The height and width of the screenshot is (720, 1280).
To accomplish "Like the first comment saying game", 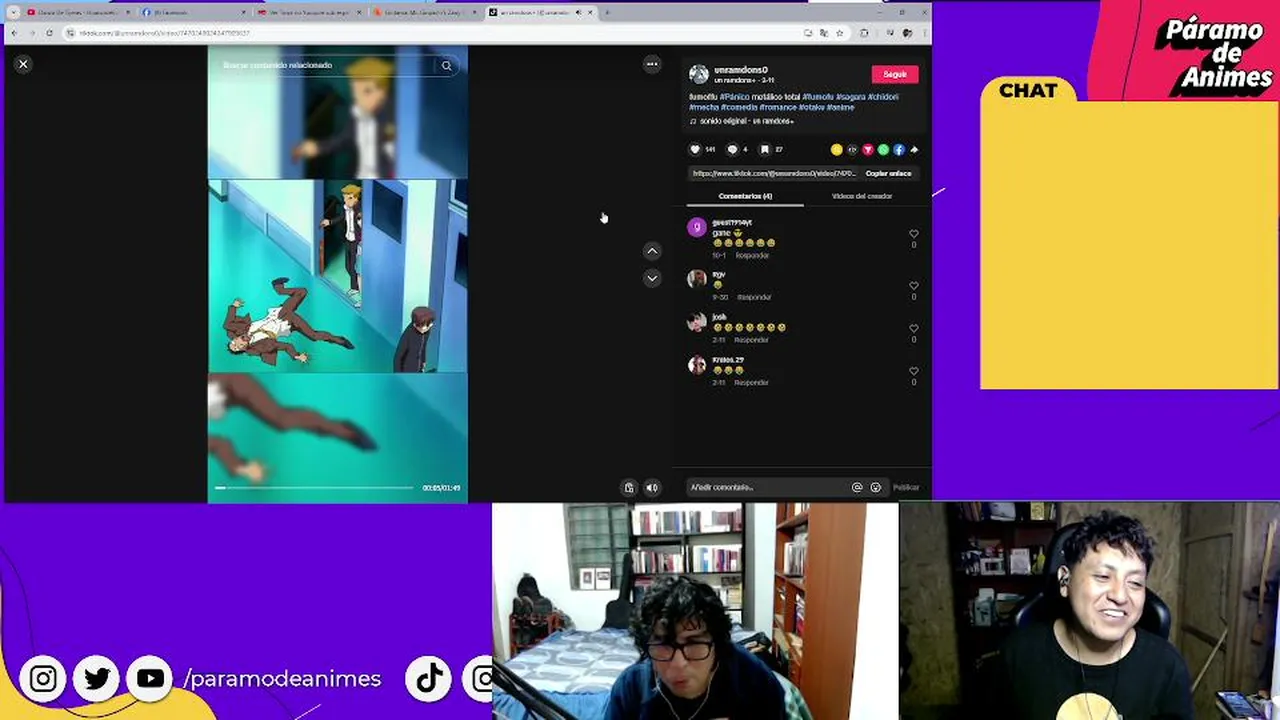I will [x=913, y=234].
